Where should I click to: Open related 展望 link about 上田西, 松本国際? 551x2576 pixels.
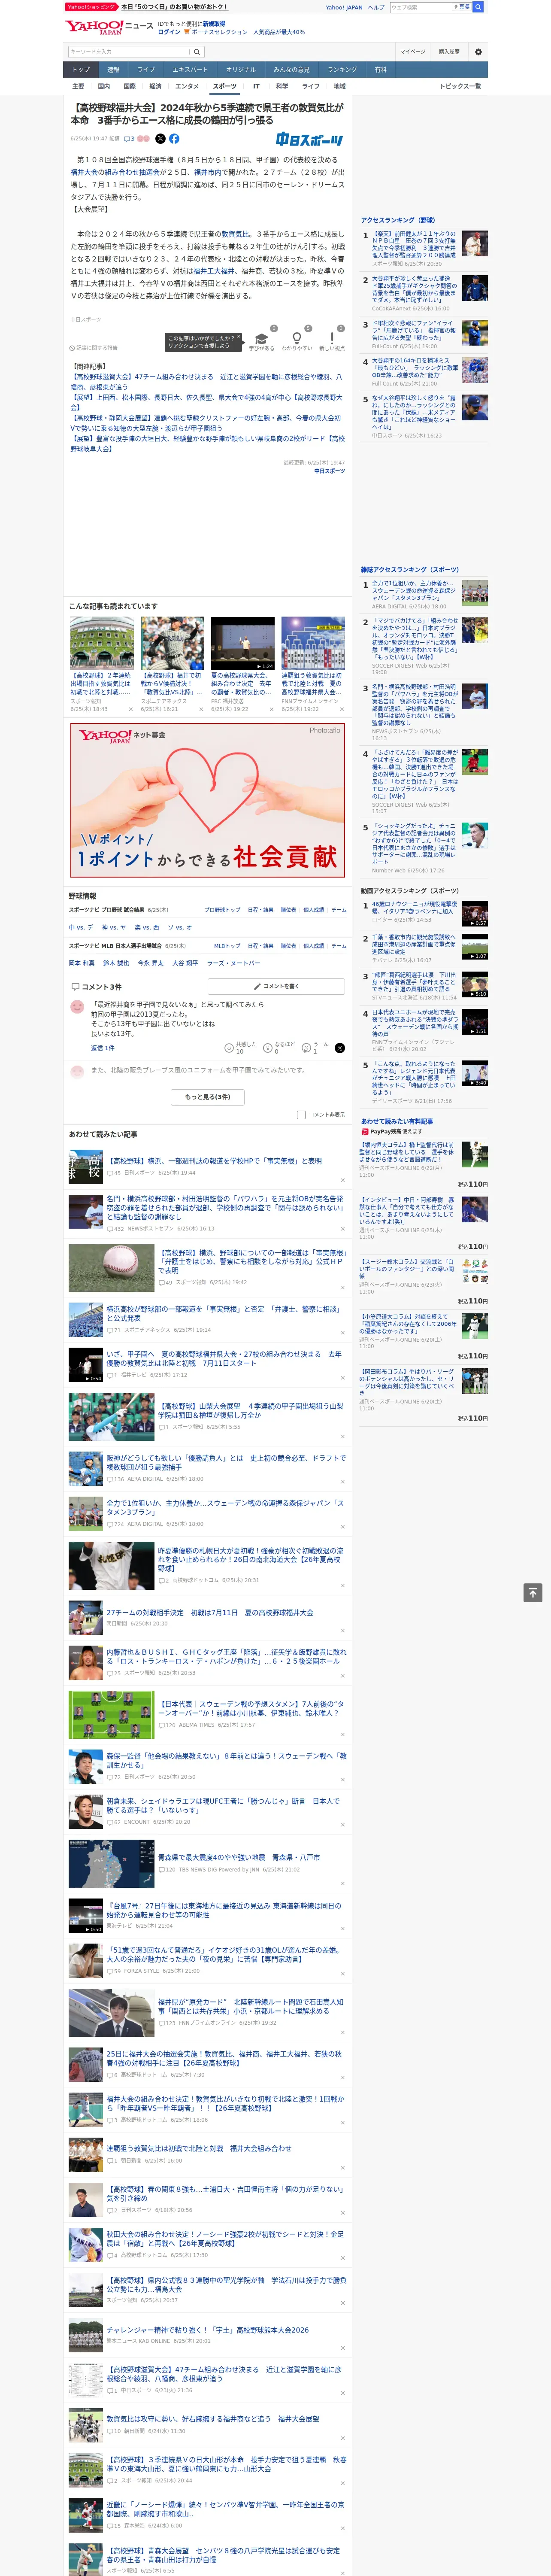[x=206, y=402]
